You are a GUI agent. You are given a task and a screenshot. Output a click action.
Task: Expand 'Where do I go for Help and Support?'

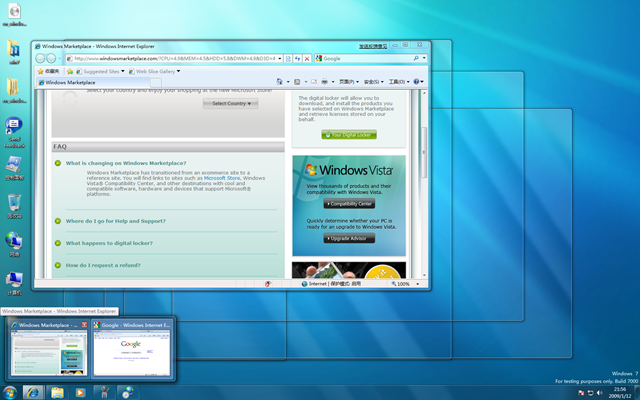click(x=116, y=221)
